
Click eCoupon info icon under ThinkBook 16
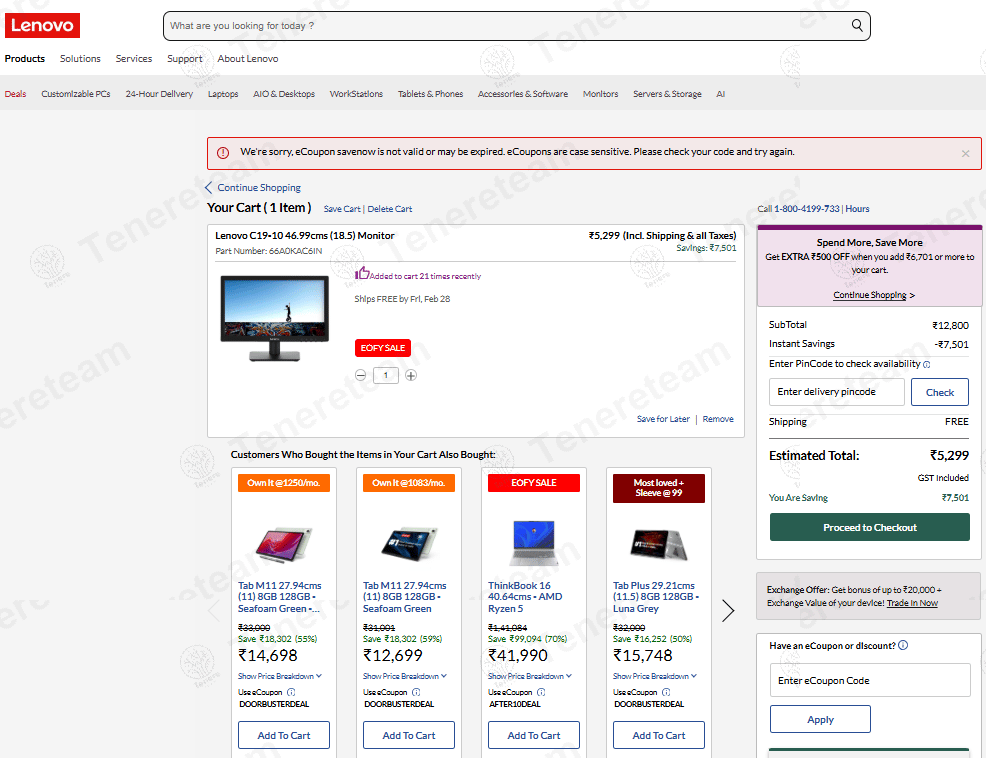point(541,692)
